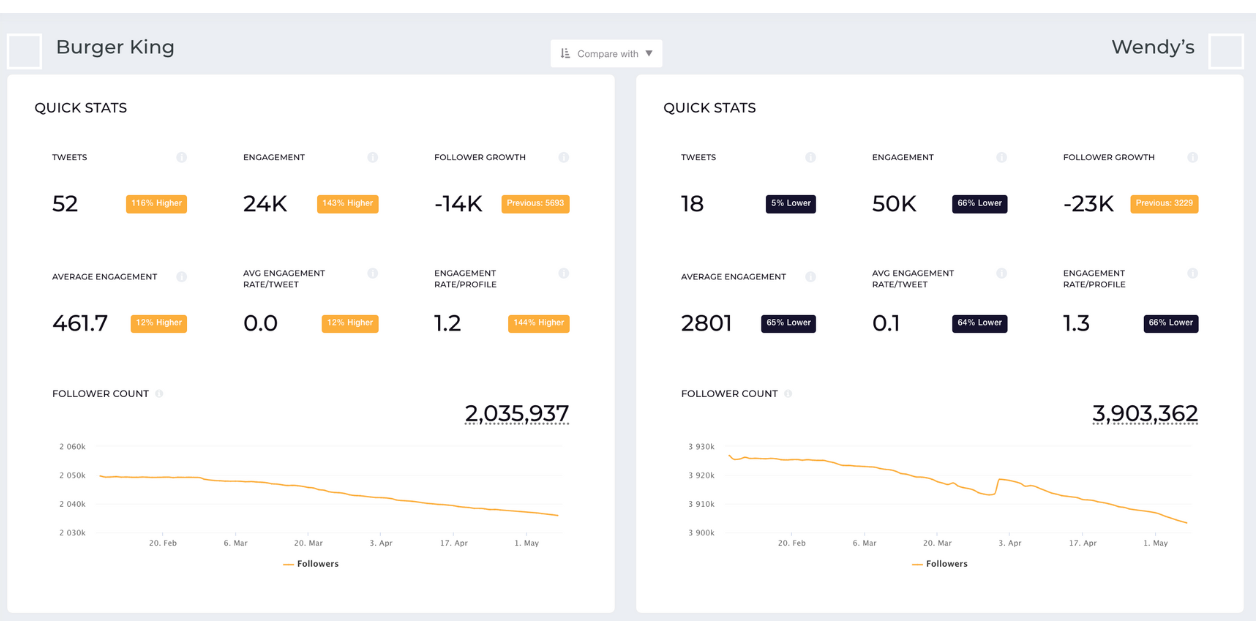Click the 143% Higher badge
1256x634 pixels.
(348, 204)
